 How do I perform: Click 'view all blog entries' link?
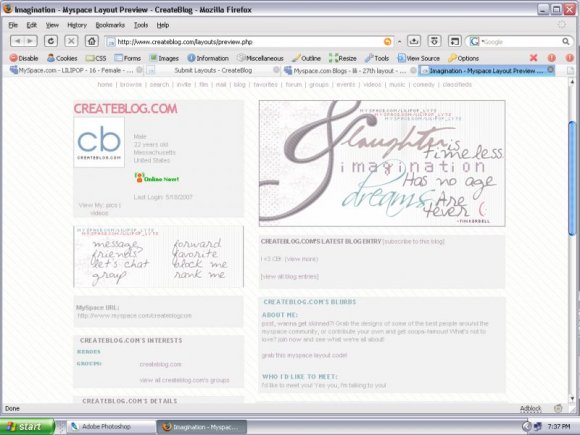289,276
